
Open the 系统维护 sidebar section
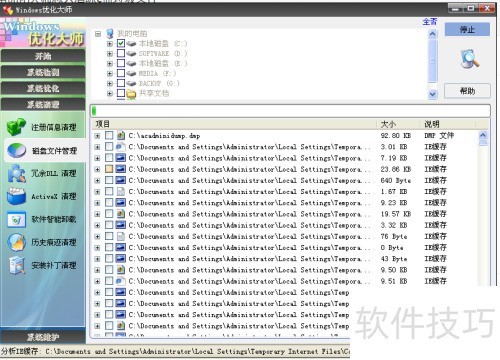pyautogui.click(x=43, y=337)
